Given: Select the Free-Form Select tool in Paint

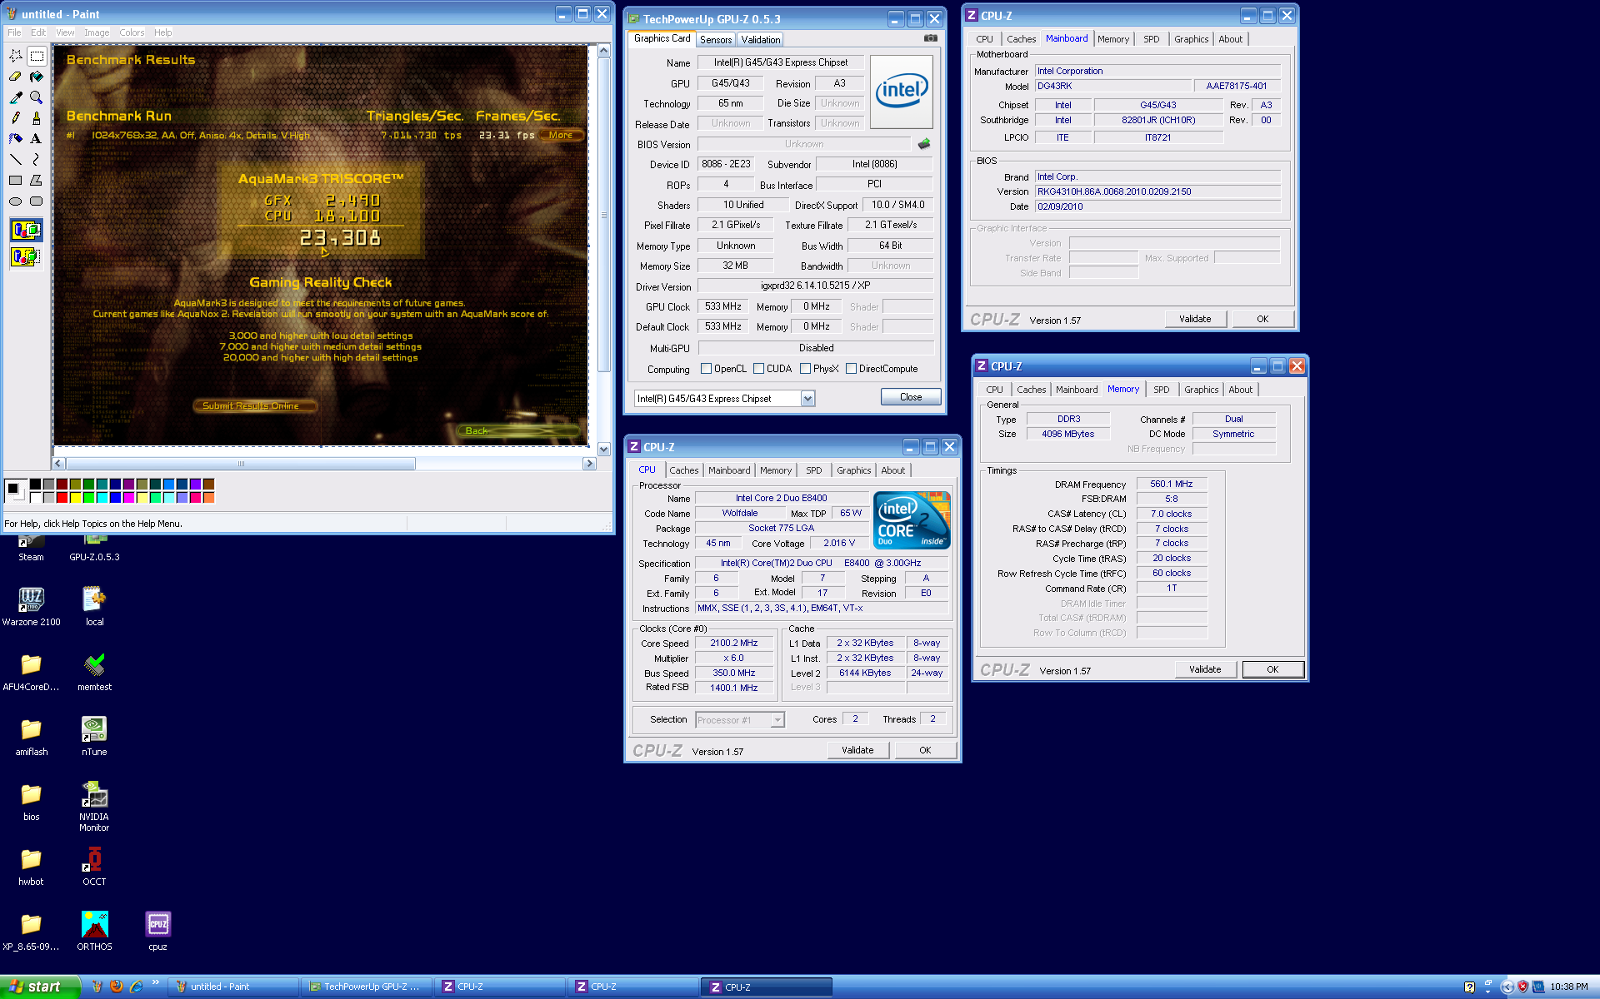Looking at the screenshot, I should coord(16,56).
